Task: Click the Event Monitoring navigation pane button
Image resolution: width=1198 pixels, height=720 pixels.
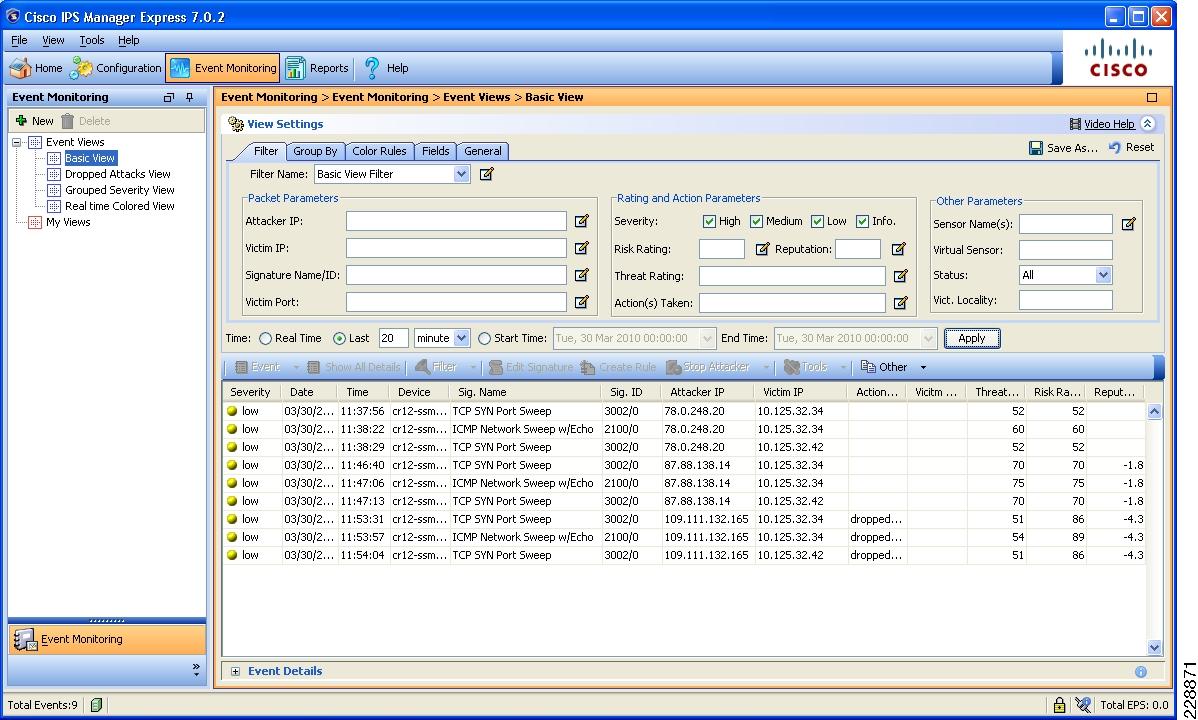Action: [x=107, y=639]
